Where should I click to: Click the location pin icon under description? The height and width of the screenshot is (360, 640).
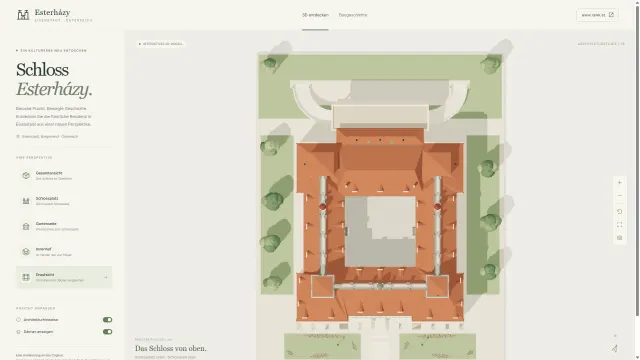(18, 136)
